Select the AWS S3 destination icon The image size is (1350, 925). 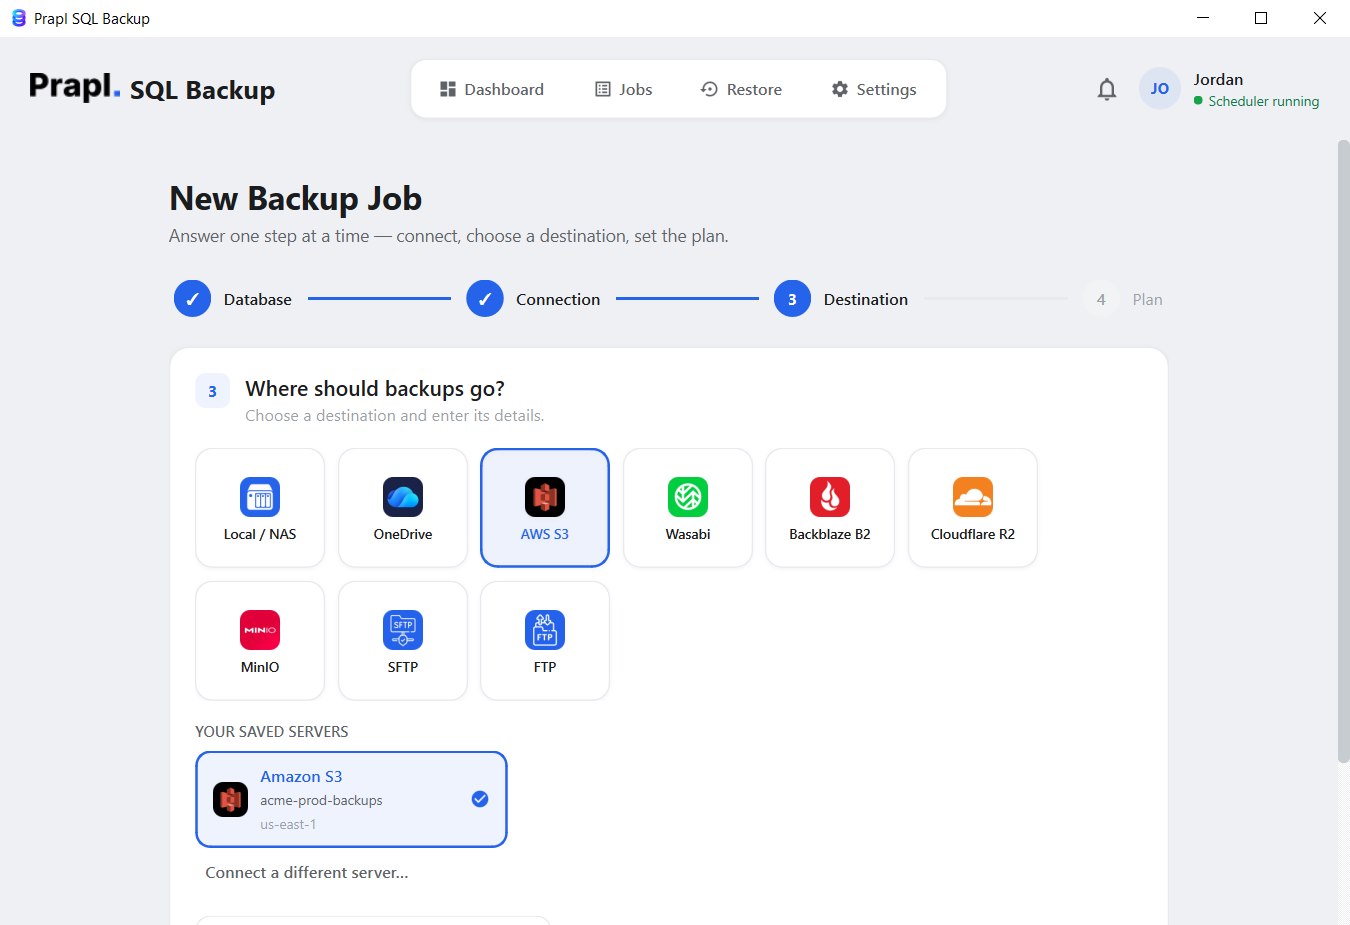[x=545, y=497]
